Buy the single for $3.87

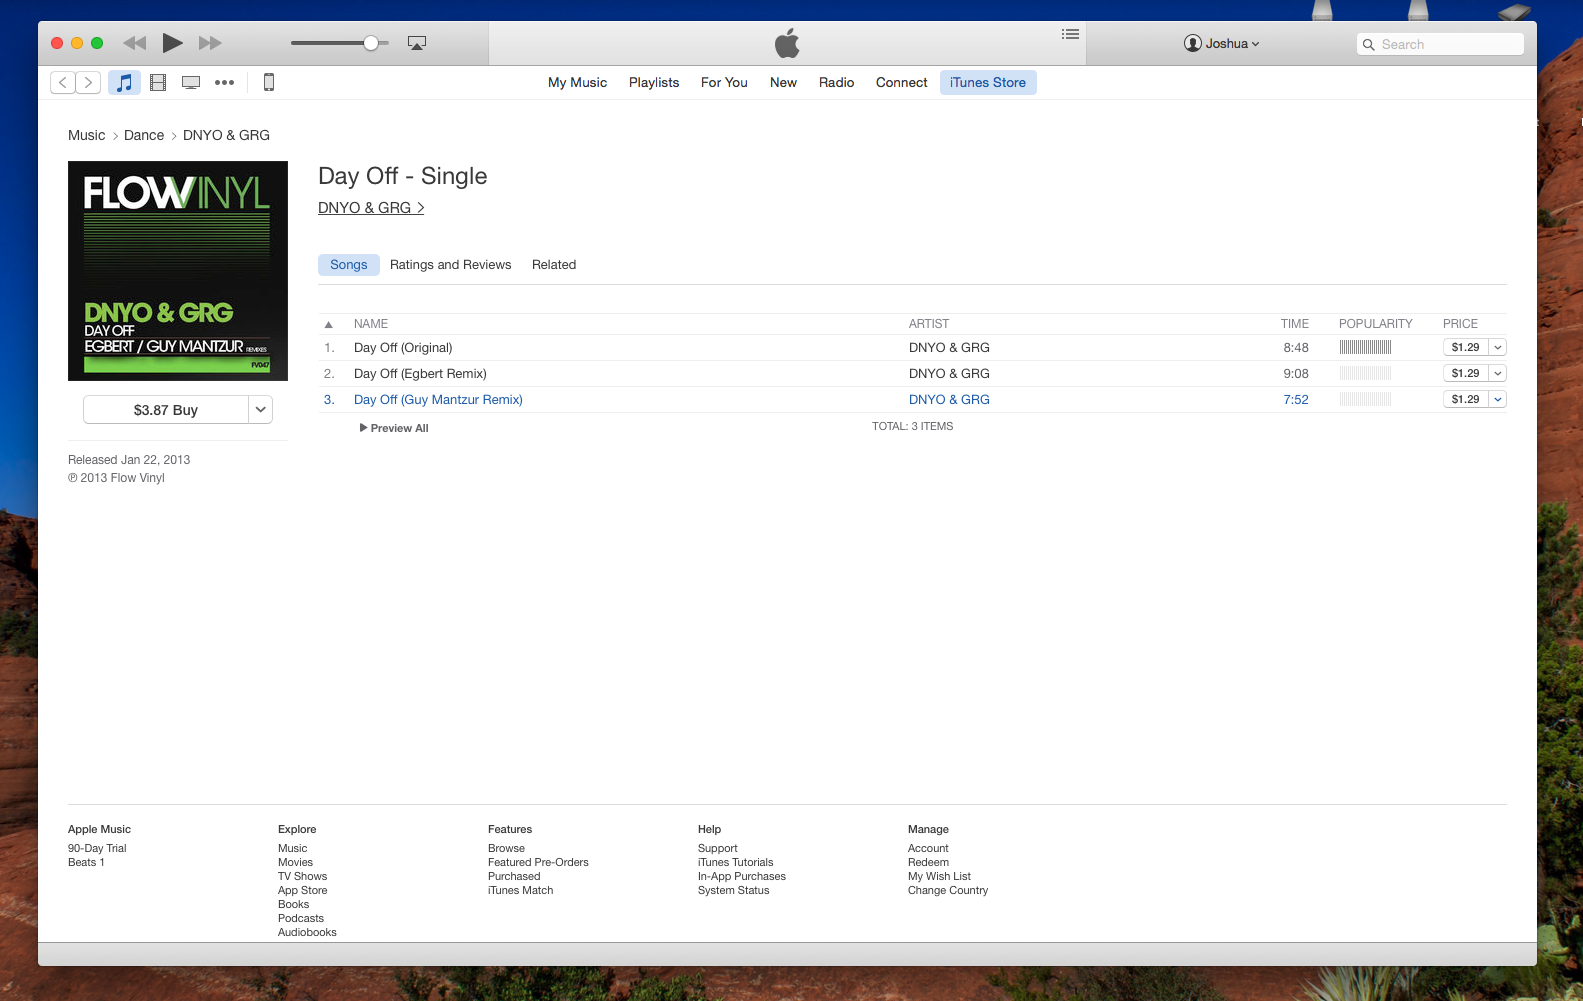[x=166, y=410]
